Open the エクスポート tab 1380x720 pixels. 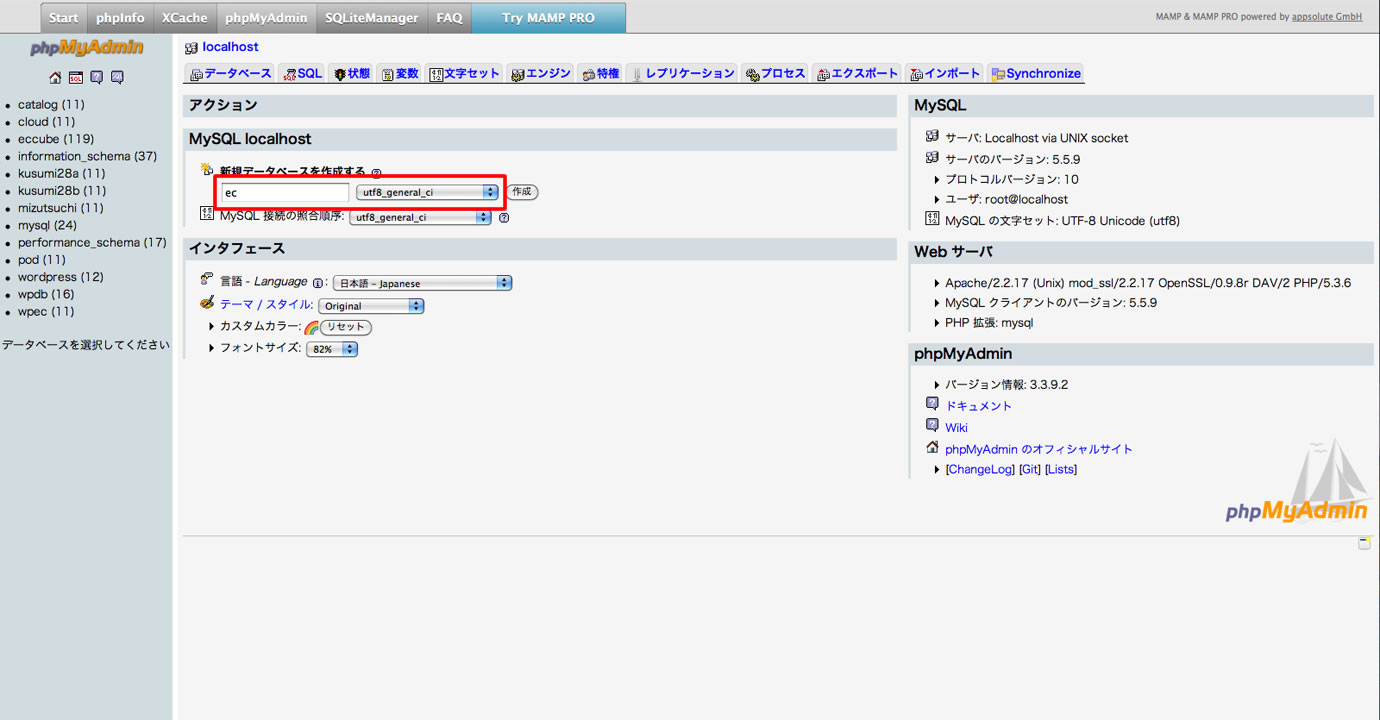857,73
